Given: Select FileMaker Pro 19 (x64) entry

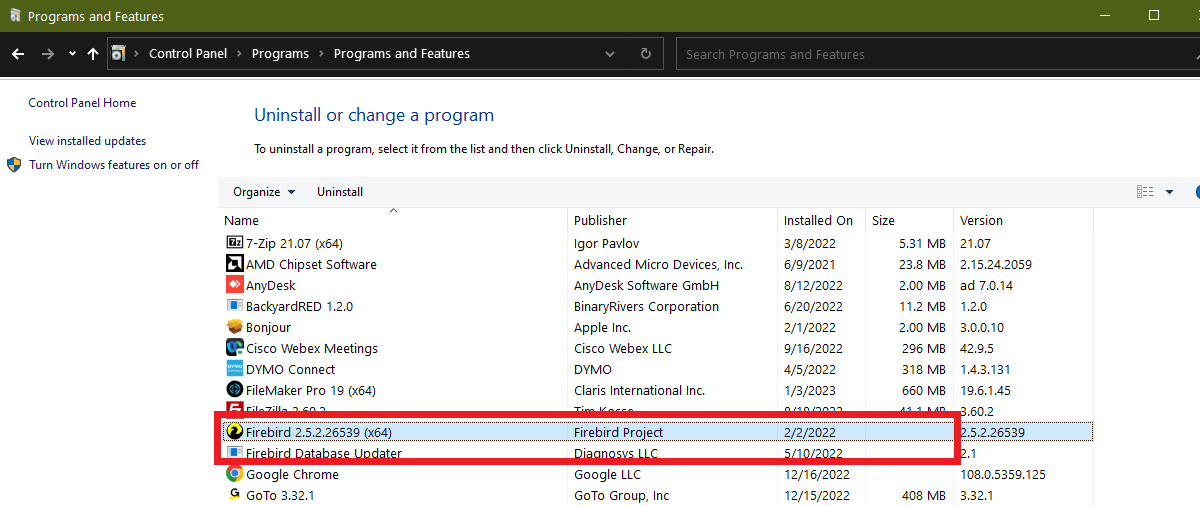Looking at the screenshot, I should tap(656, 390).
